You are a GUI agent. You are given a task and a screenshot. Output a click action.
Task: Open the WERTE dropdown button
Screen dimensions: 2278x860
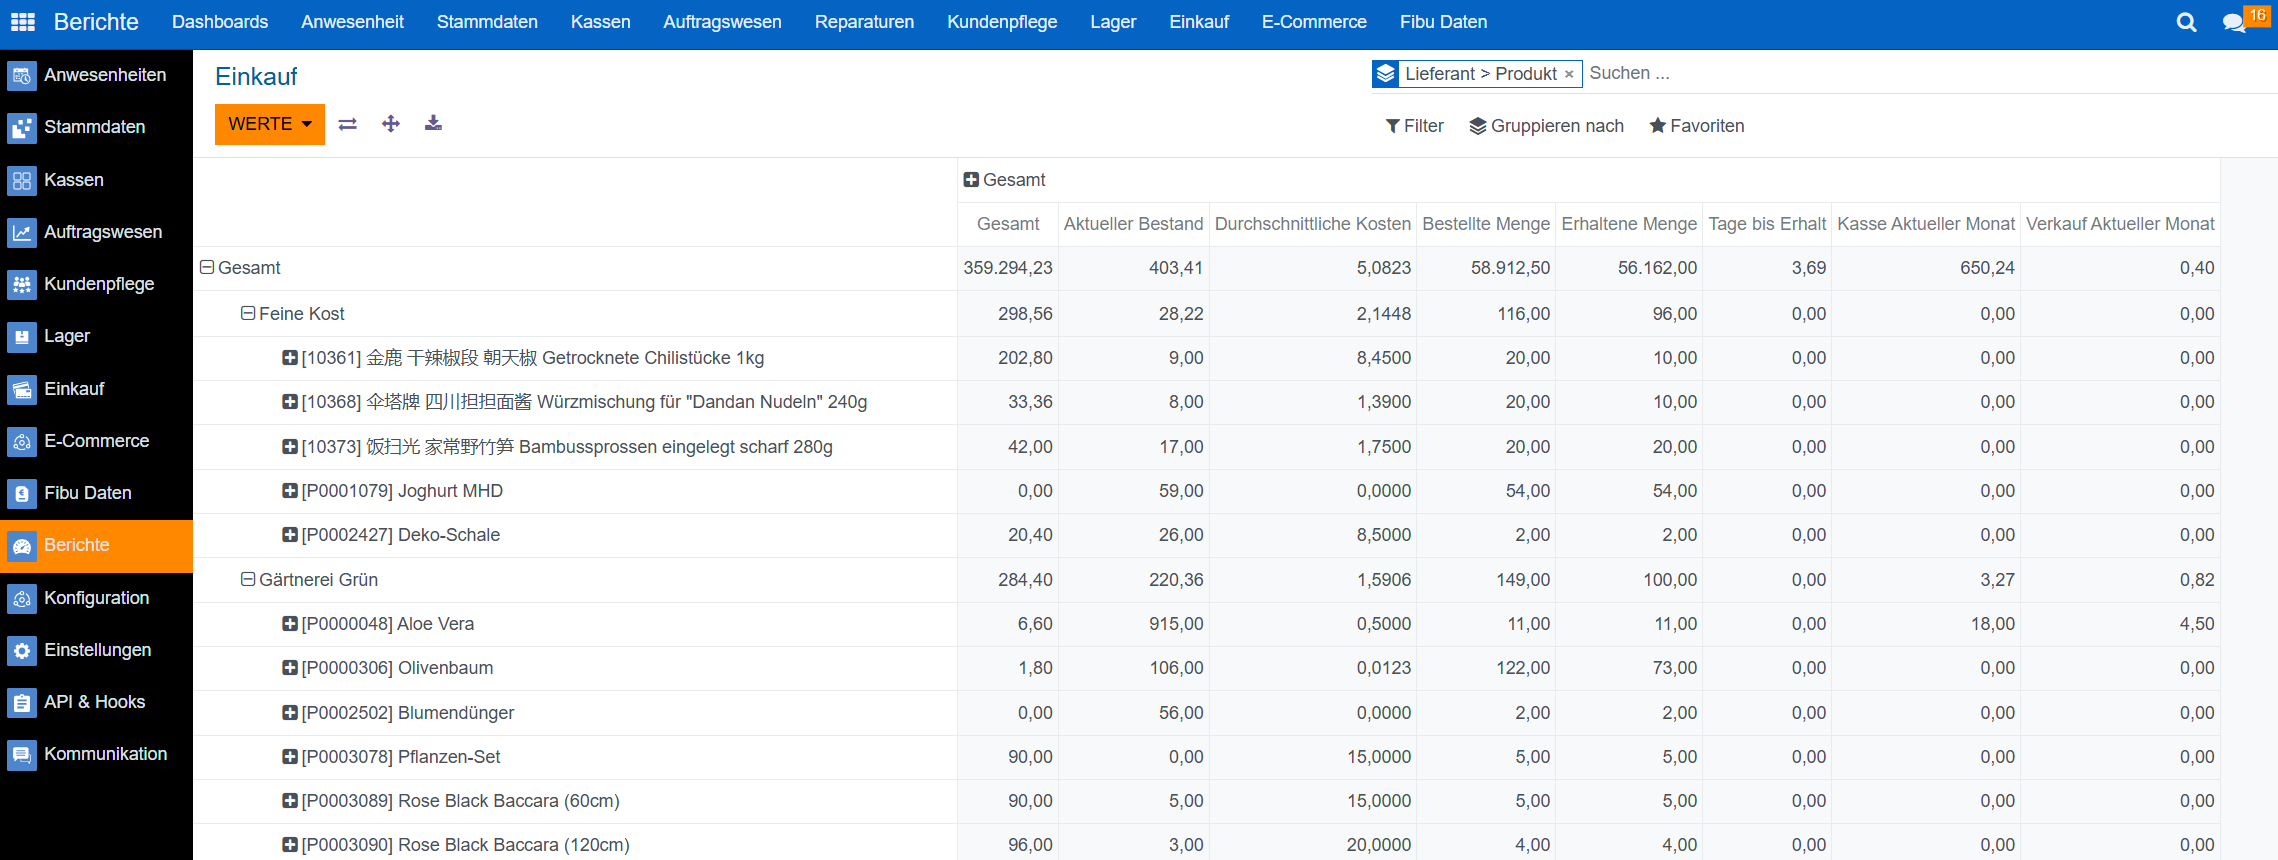click(x=269, y=124)
